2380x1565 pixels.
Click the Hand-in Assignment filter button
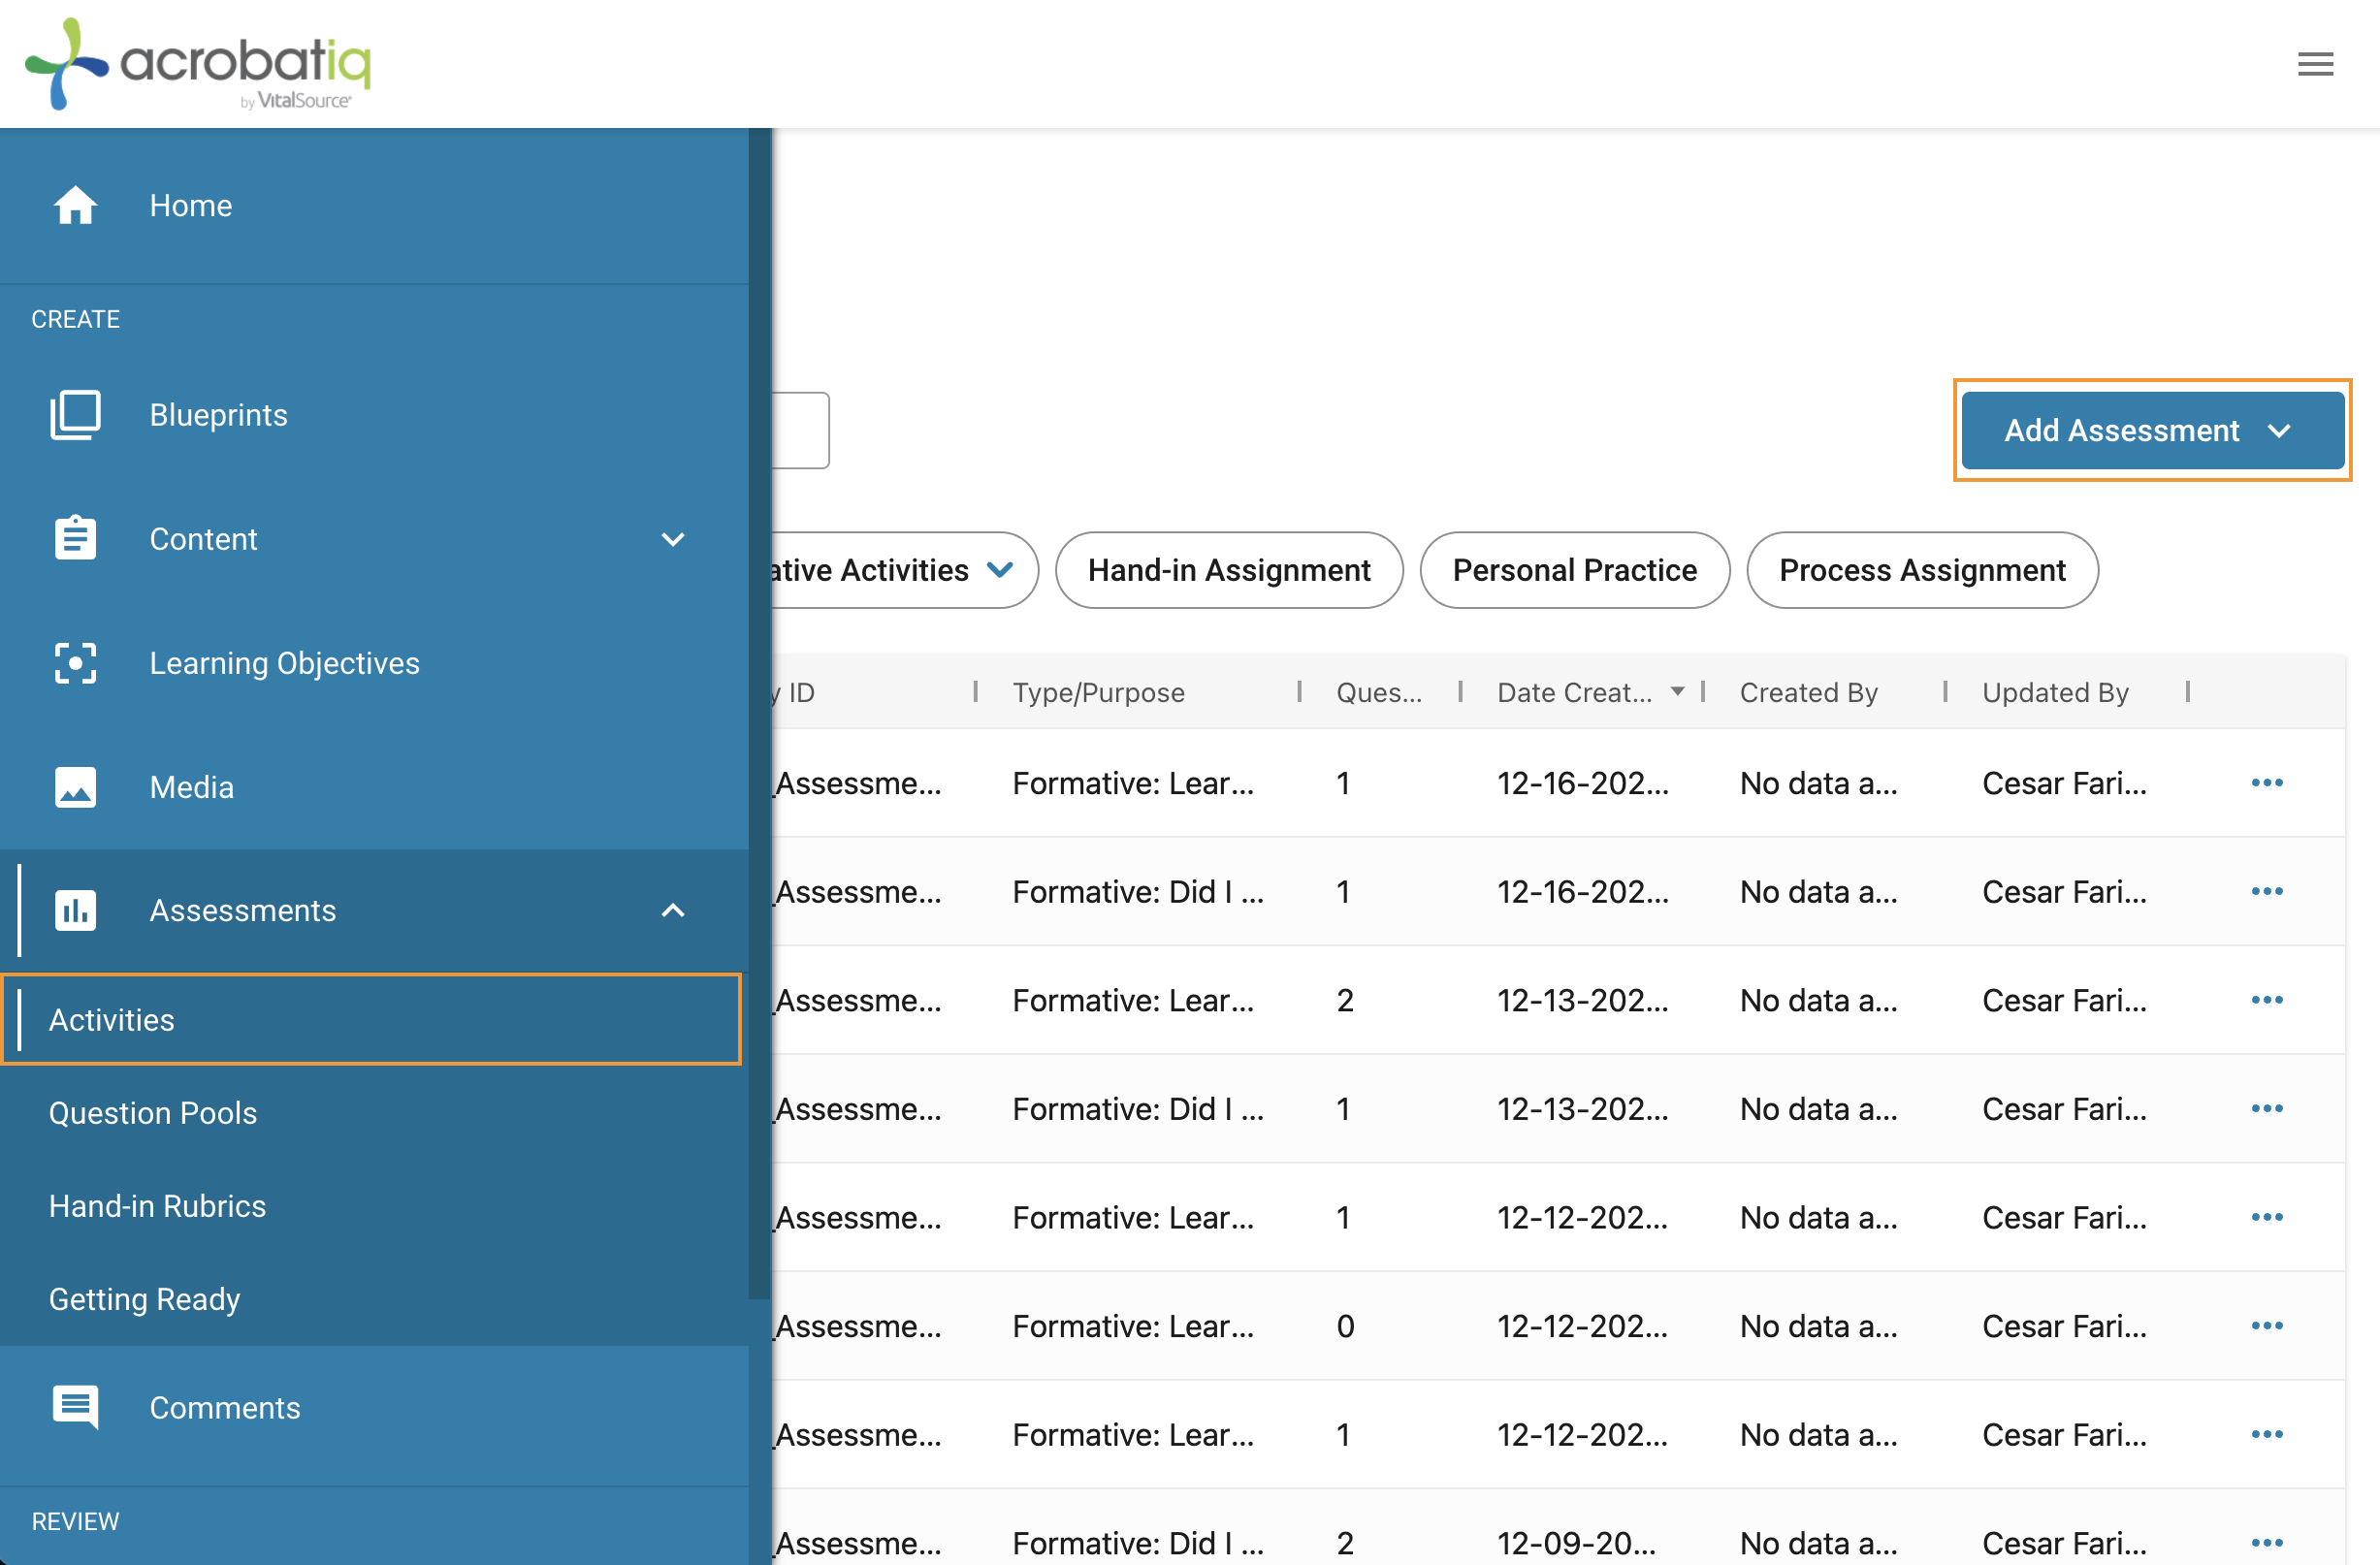(1226, 569)
